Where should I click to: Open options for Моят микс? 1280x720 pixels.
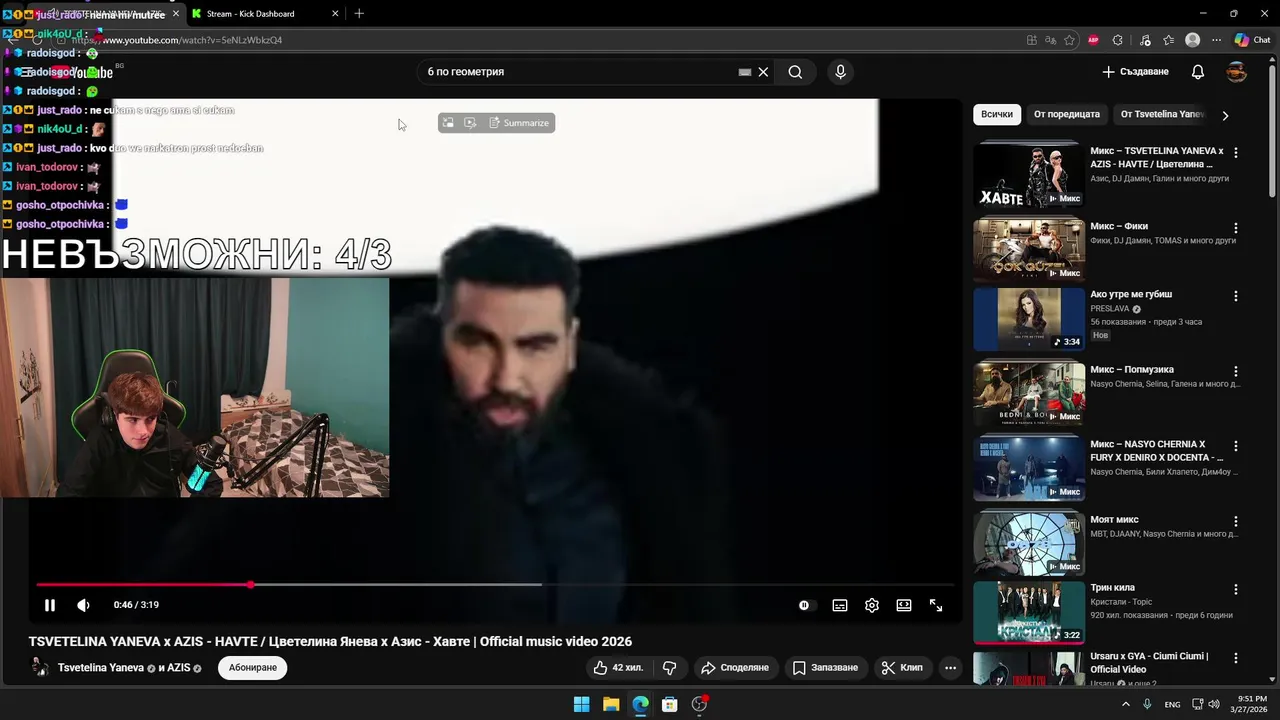(1236, 521)
